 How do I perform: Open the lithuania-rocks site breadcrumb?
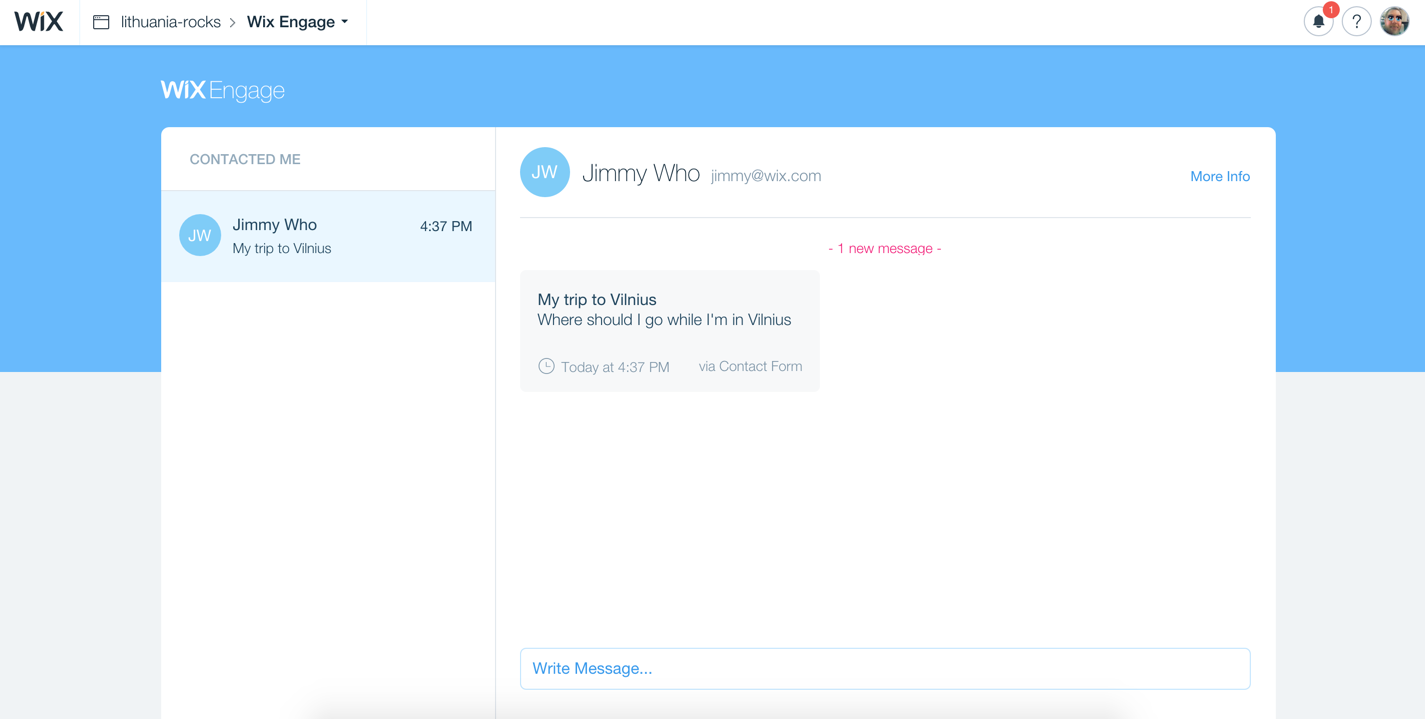pos(171,22)
